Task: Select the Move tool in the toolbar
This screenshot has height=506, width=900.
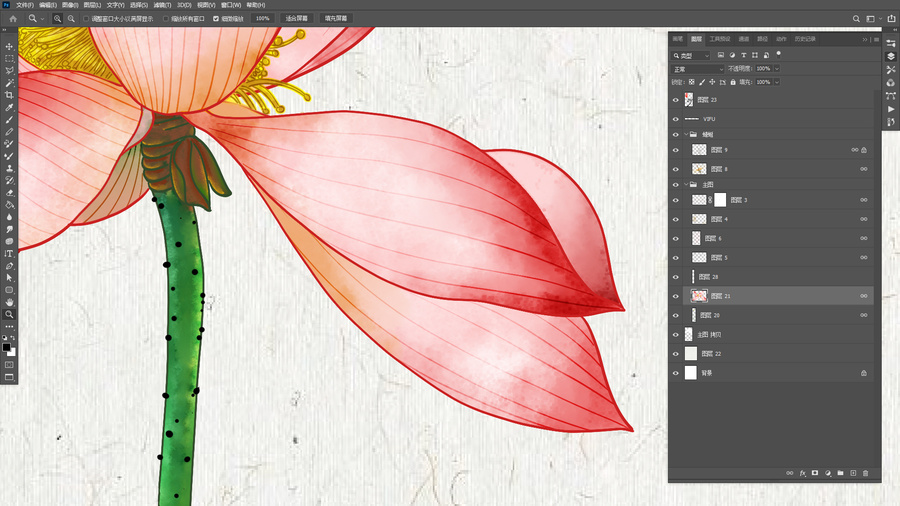Action: [x=9, y=46]
